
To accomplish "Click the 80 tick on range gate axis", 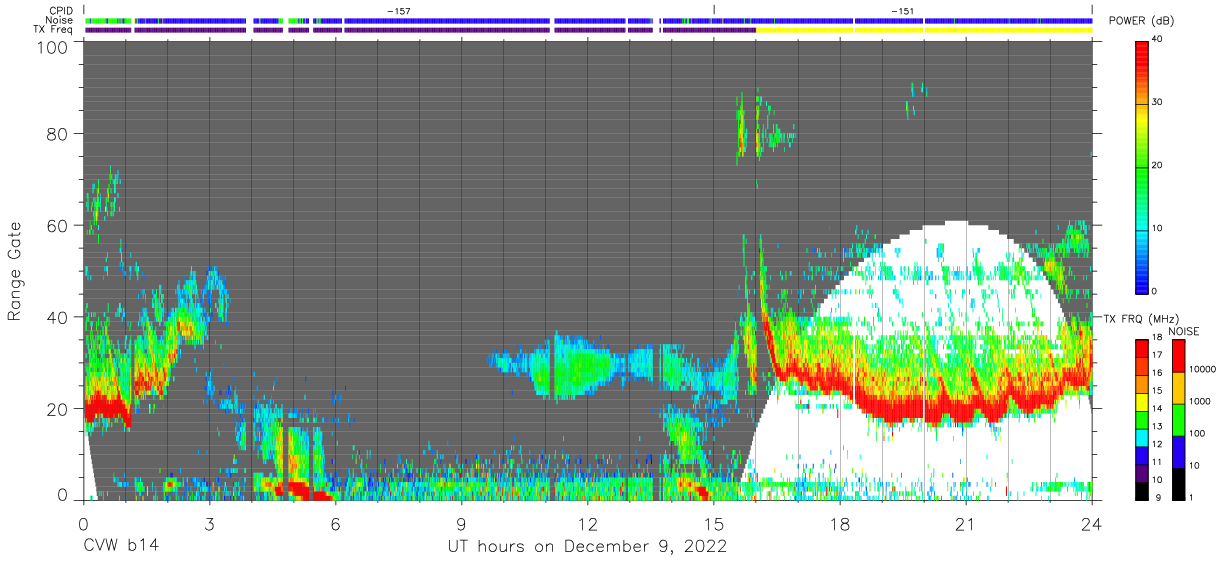I will 56,133.
